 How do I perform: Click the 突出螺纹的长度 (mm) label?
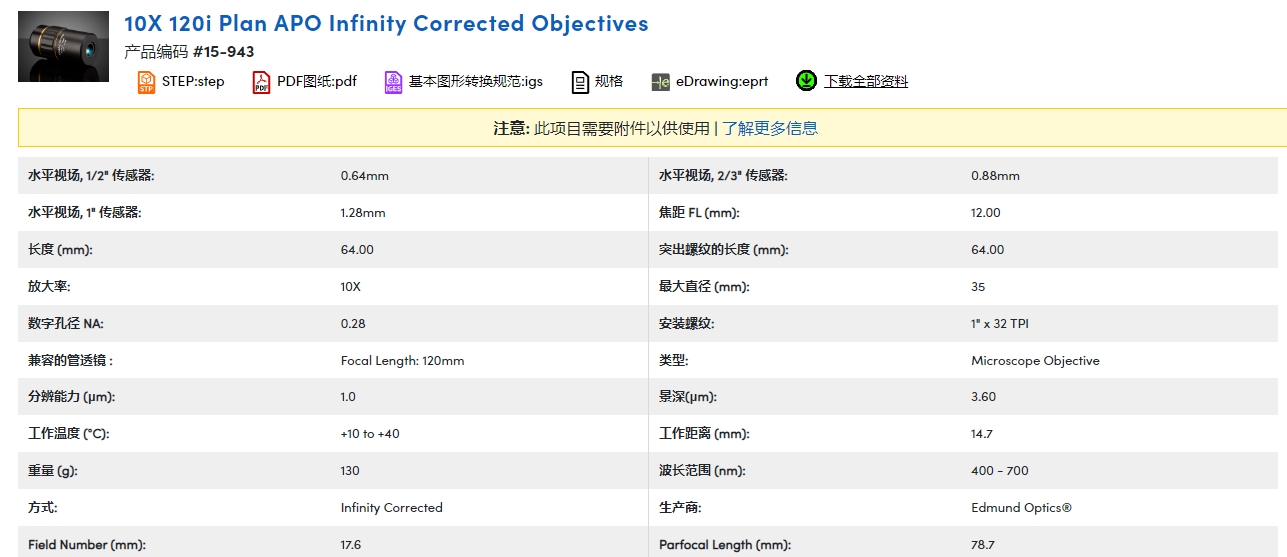click(724, 250)
